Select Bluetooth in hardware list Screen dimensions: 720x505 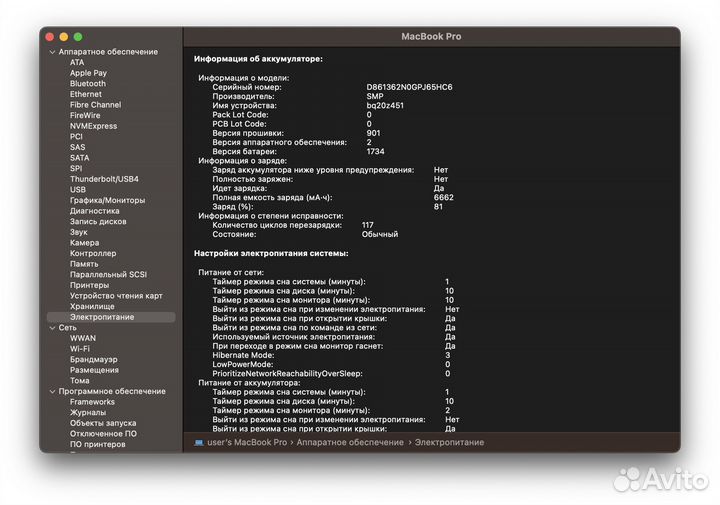click(88, 84)
